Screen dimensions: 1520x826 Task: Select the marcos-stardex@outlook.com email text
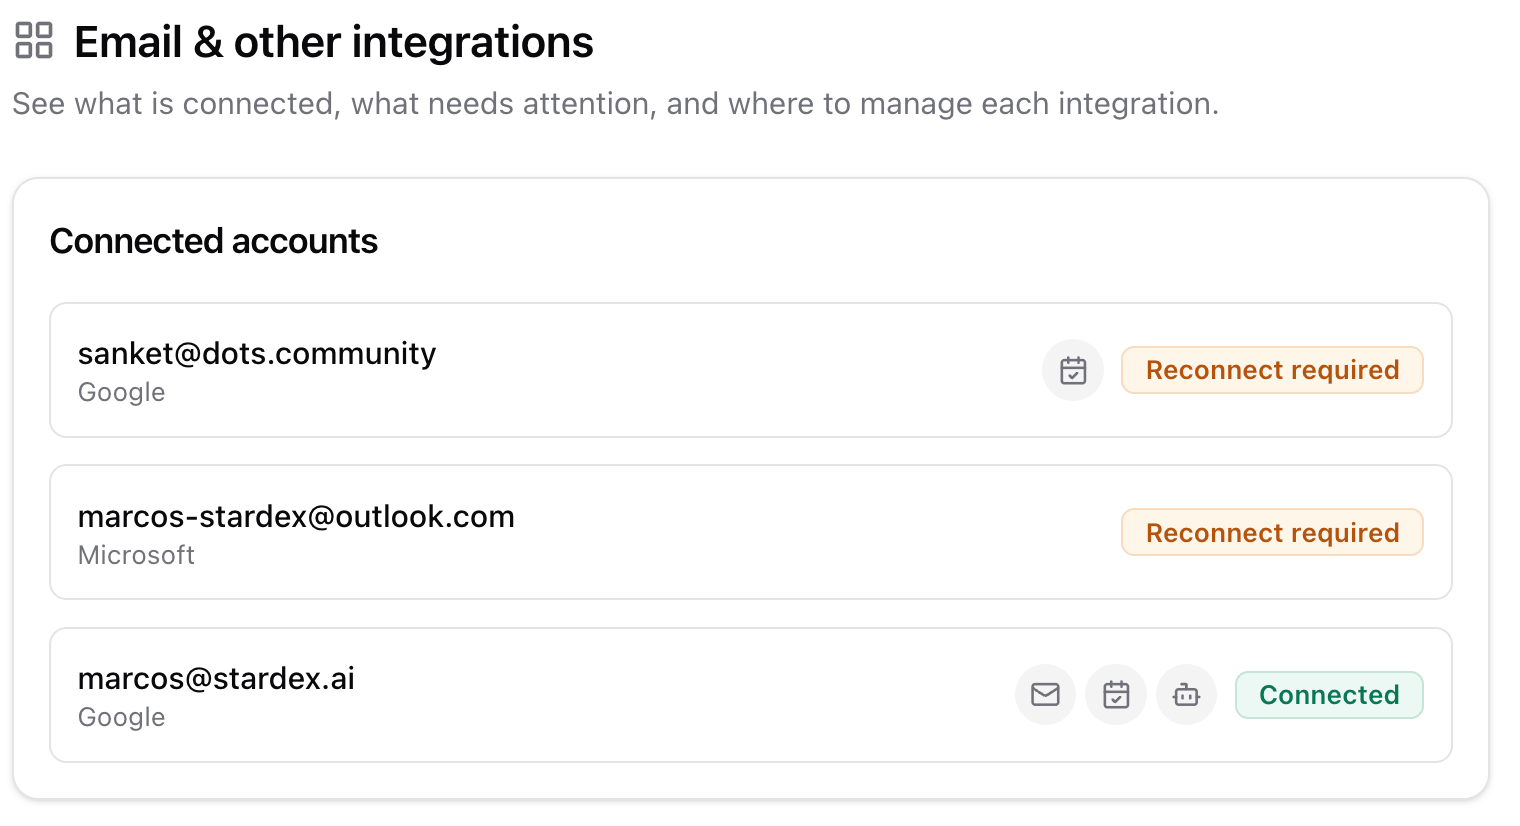[296, 517]
